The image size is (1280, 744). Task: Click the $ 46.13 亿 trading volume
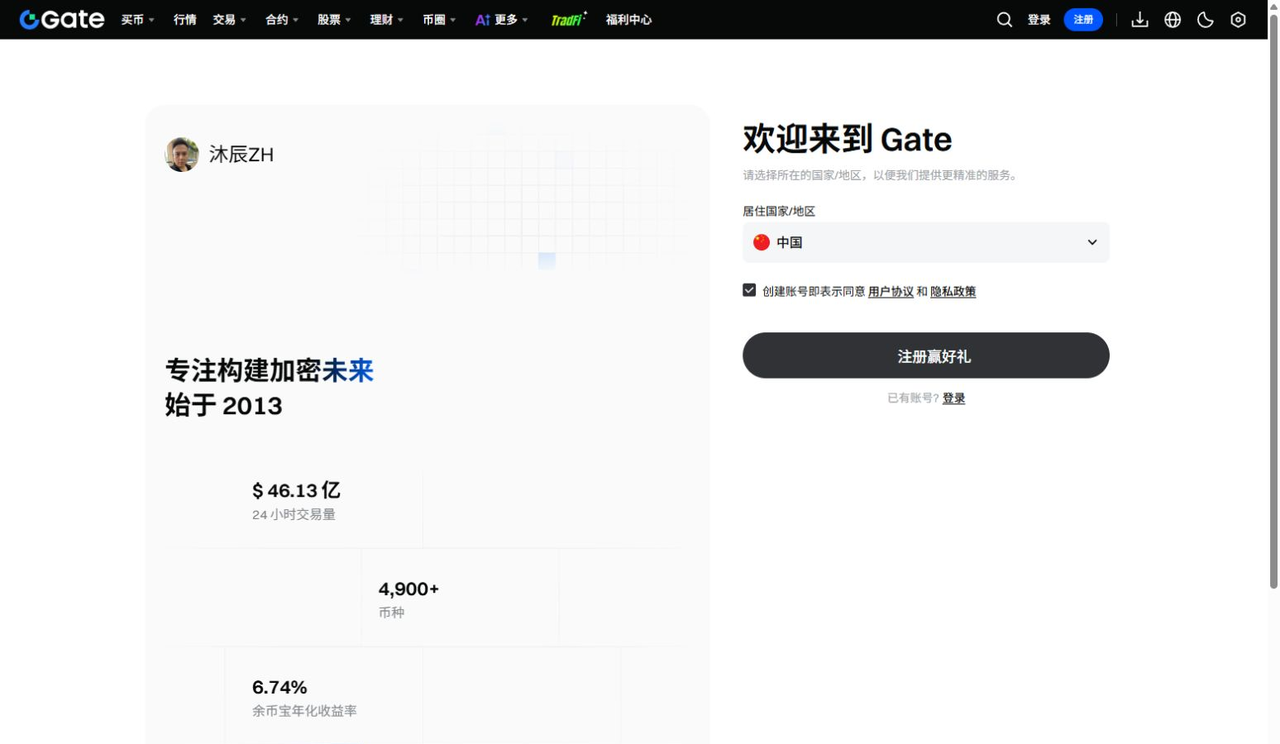tap(296, 490)
